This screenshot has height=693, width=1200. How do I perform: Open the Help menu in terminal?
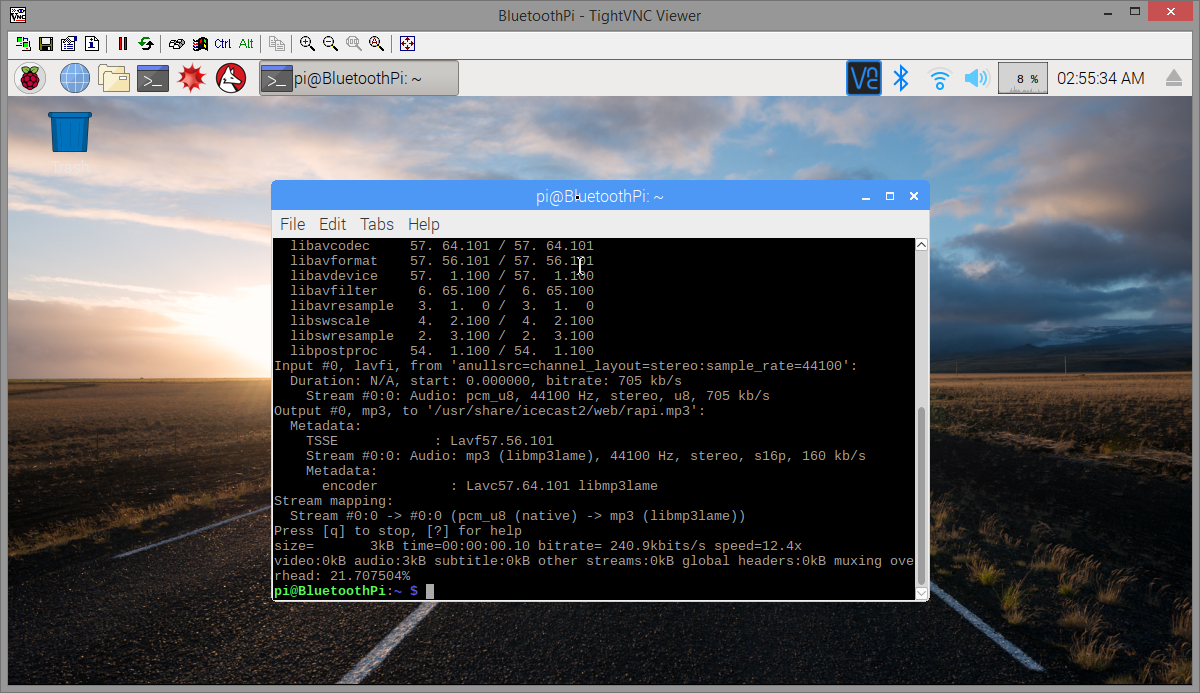tap(424, 224)
